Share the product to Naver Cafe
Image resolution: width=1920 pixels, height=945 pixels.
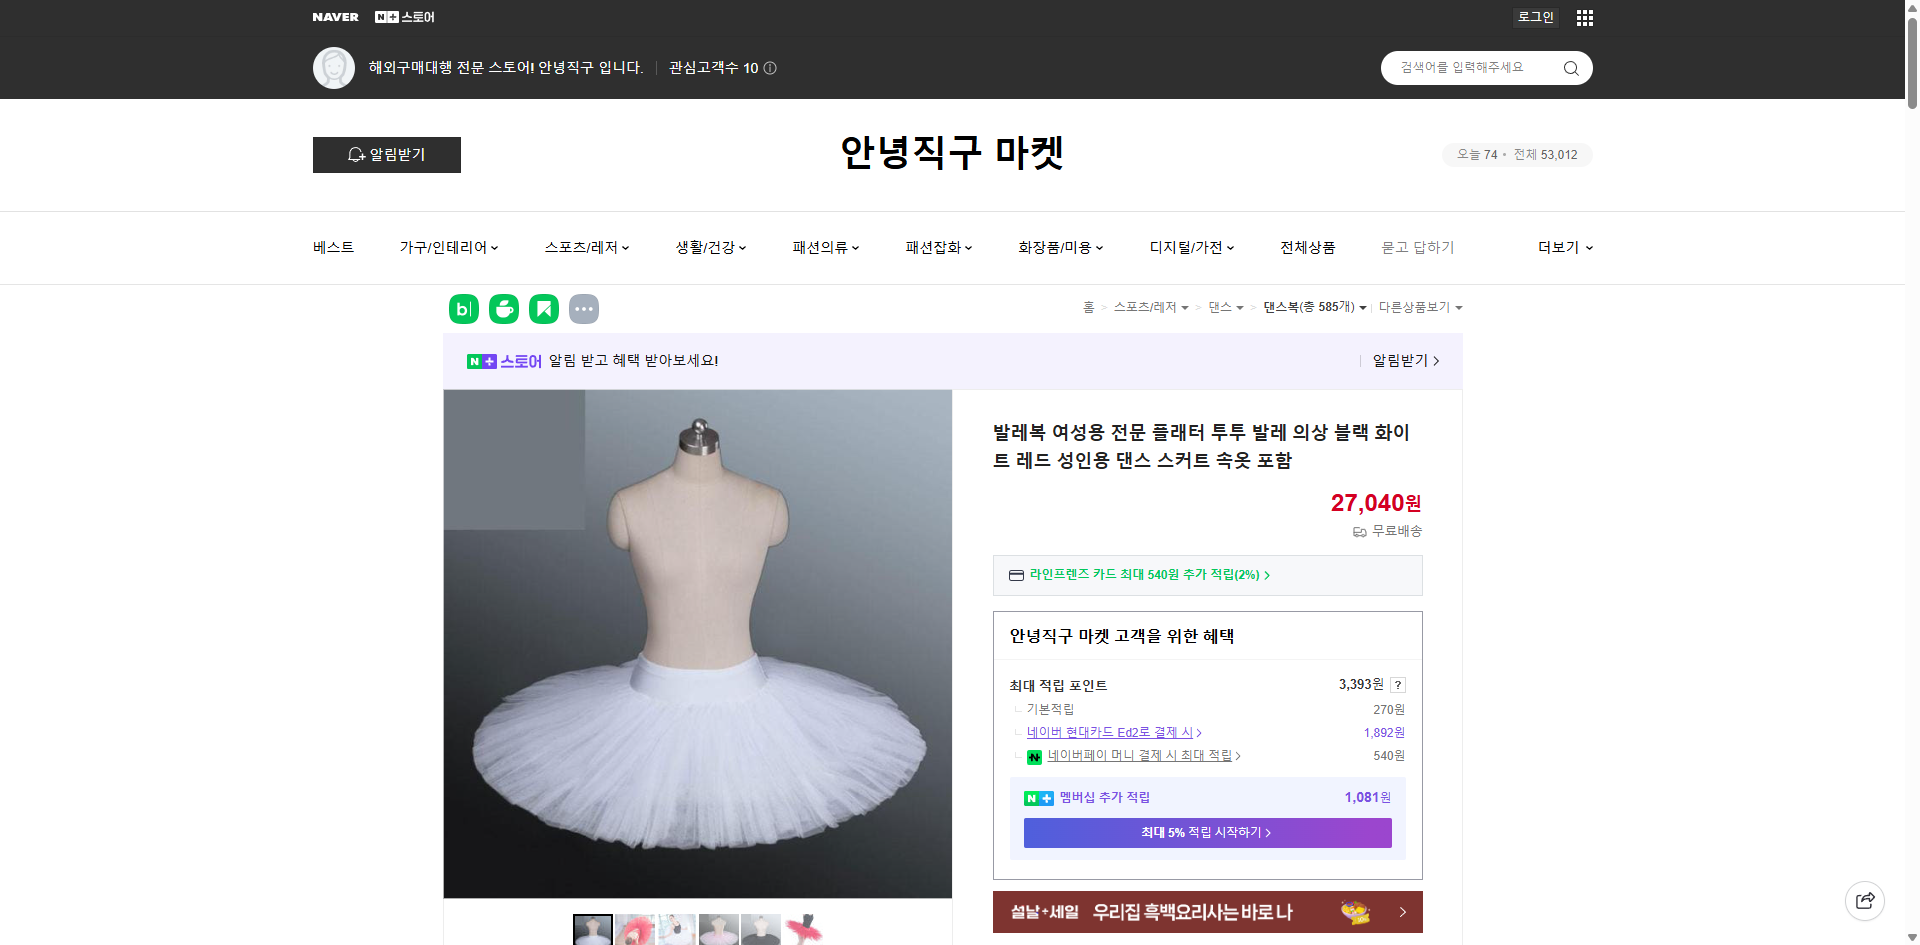(x=503, y=309)
